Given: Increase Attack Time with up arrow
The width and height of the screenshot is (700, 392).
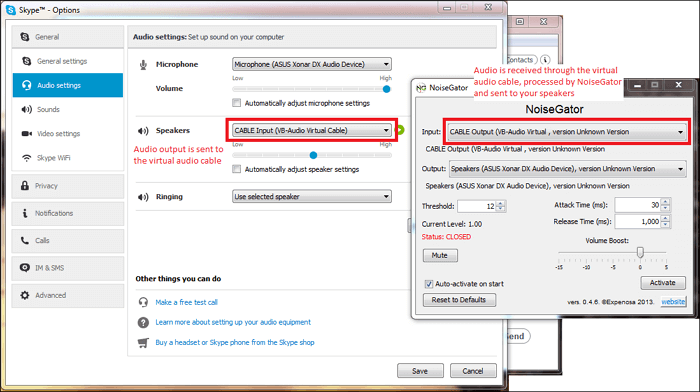Looking at the screenshot, I should pyautogui.click(x=665, y=202).
